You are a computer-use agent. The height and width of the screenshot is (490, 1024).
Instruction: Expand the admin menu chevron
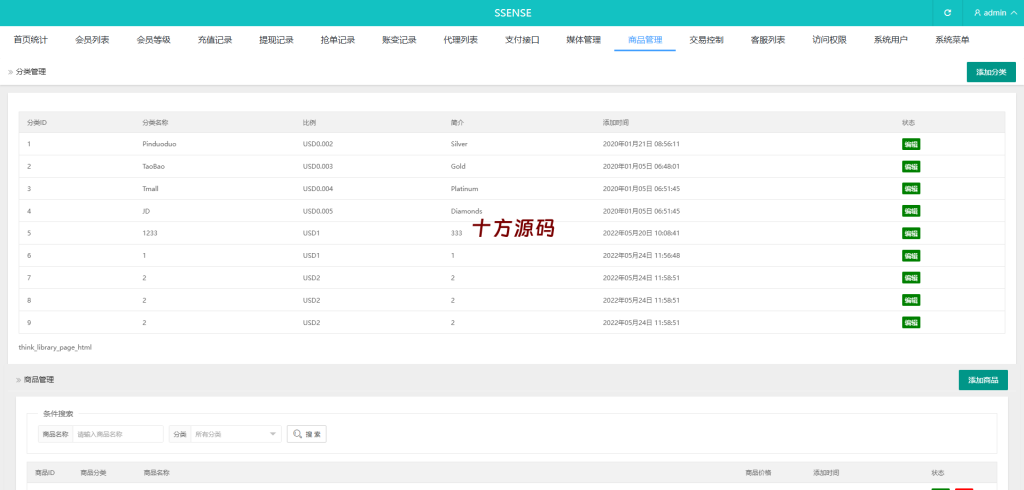coord(1014,12)
